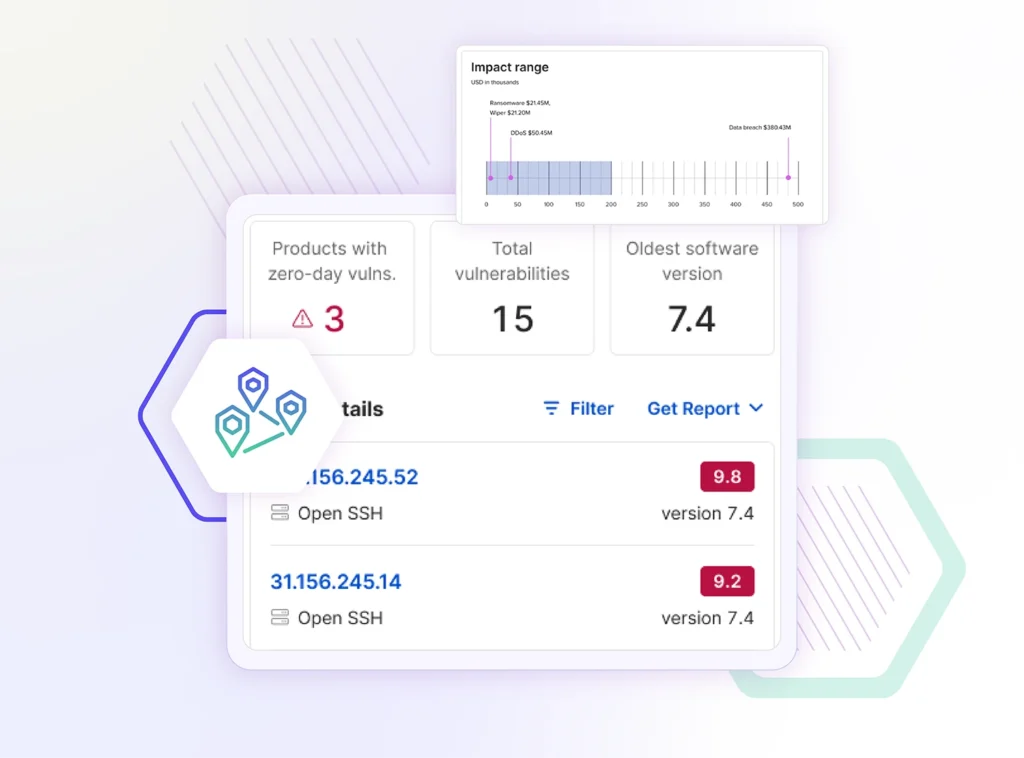Select the Products with zero-day vulns card
The height and width of the screenshot is (758, 1024).
click(330, 288)
